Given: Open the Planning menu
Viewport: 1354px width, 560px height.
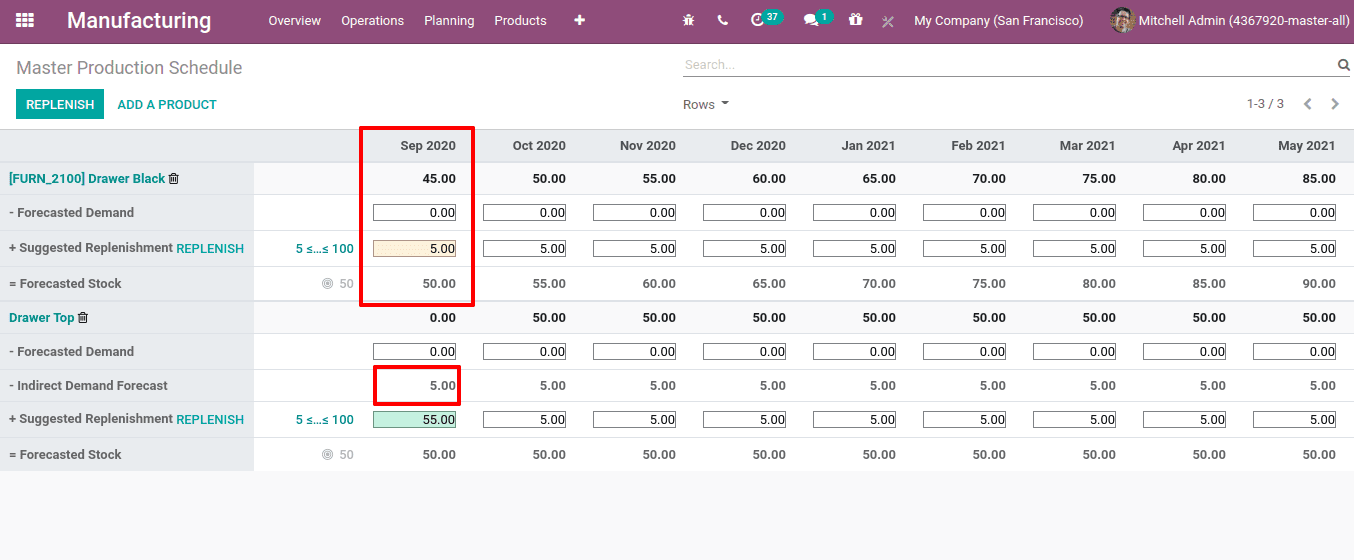Looking at the screenshot, I should (449, 20).
